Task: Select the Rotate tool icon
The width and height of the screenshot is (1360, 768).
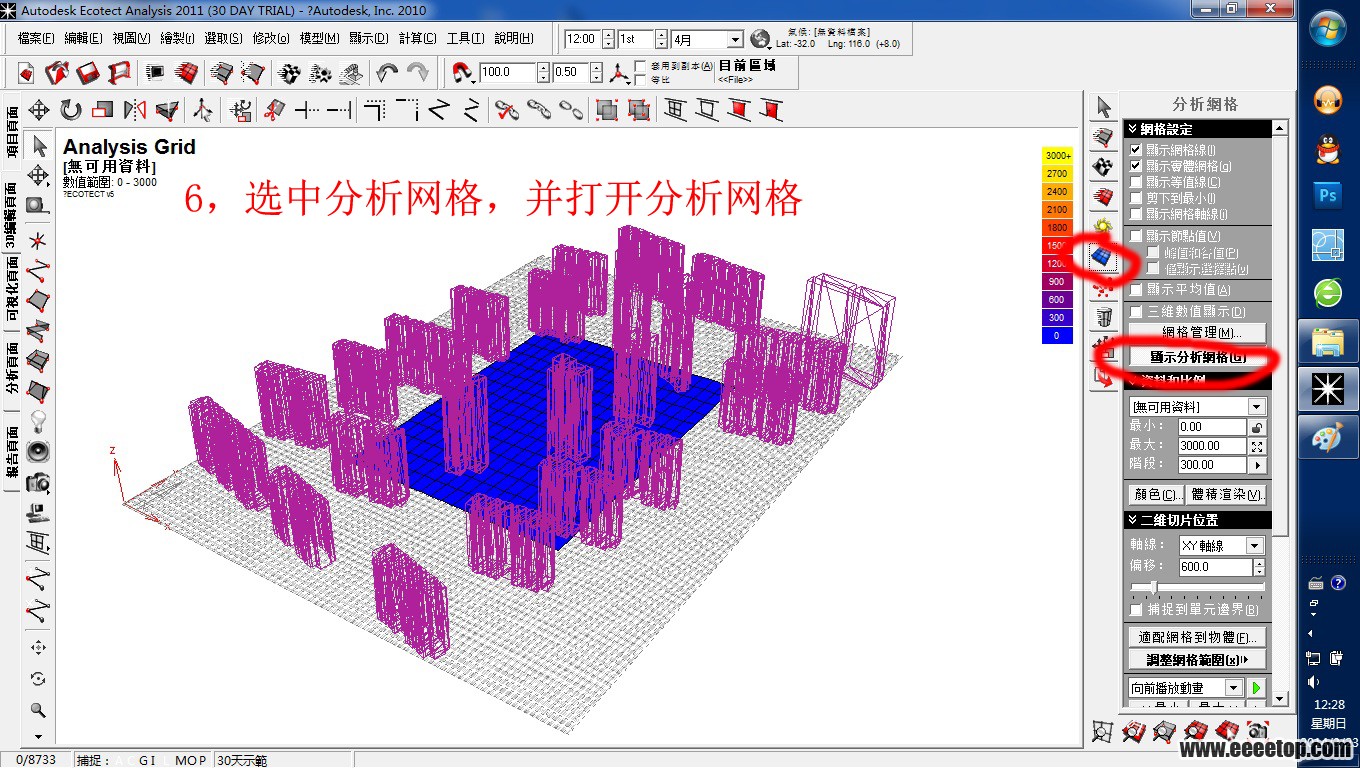Action: point(71,110)
